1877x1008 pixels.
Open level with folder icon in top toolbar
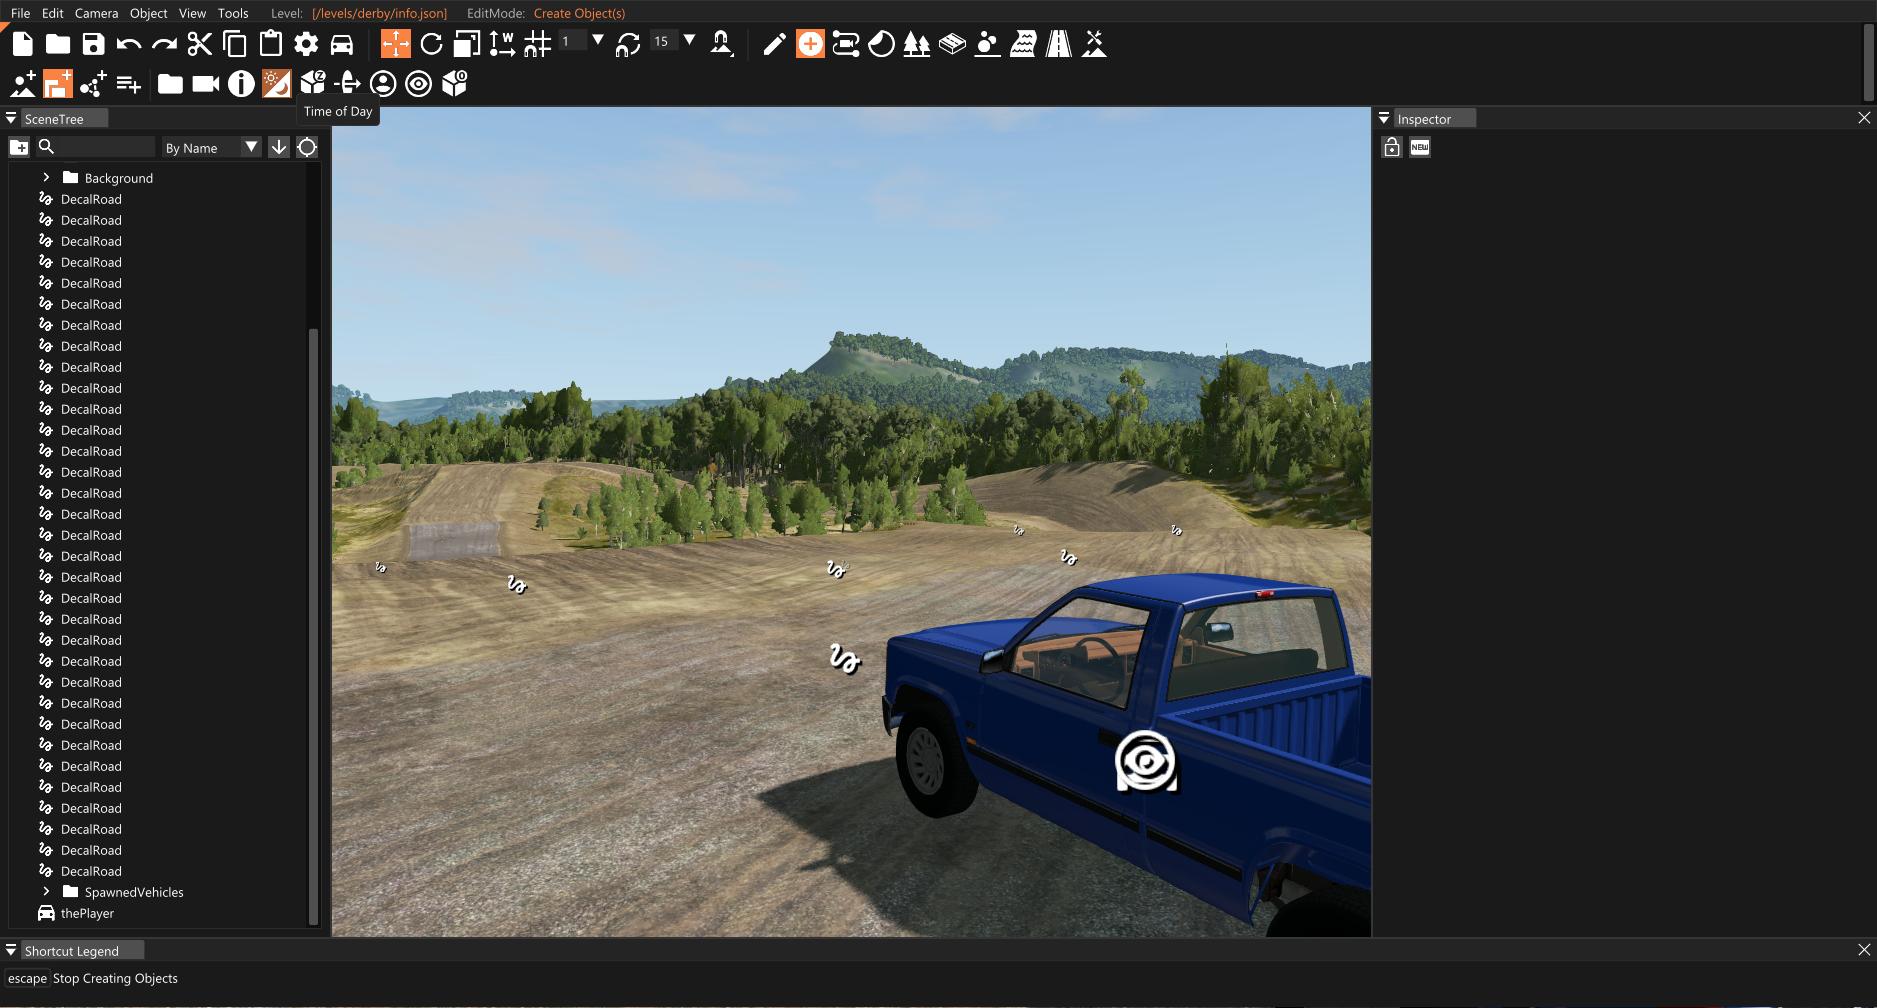coord(58,44)
